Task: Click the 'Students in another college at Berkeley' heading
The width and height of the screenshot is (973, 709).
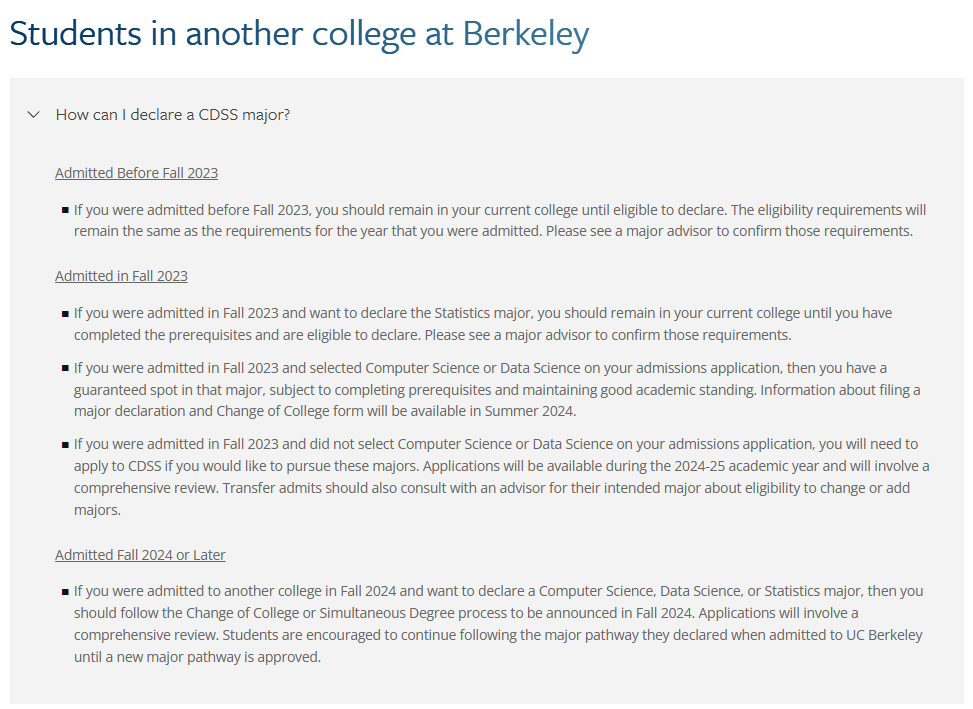Action: pyautogui.click(x=299, y=34)
